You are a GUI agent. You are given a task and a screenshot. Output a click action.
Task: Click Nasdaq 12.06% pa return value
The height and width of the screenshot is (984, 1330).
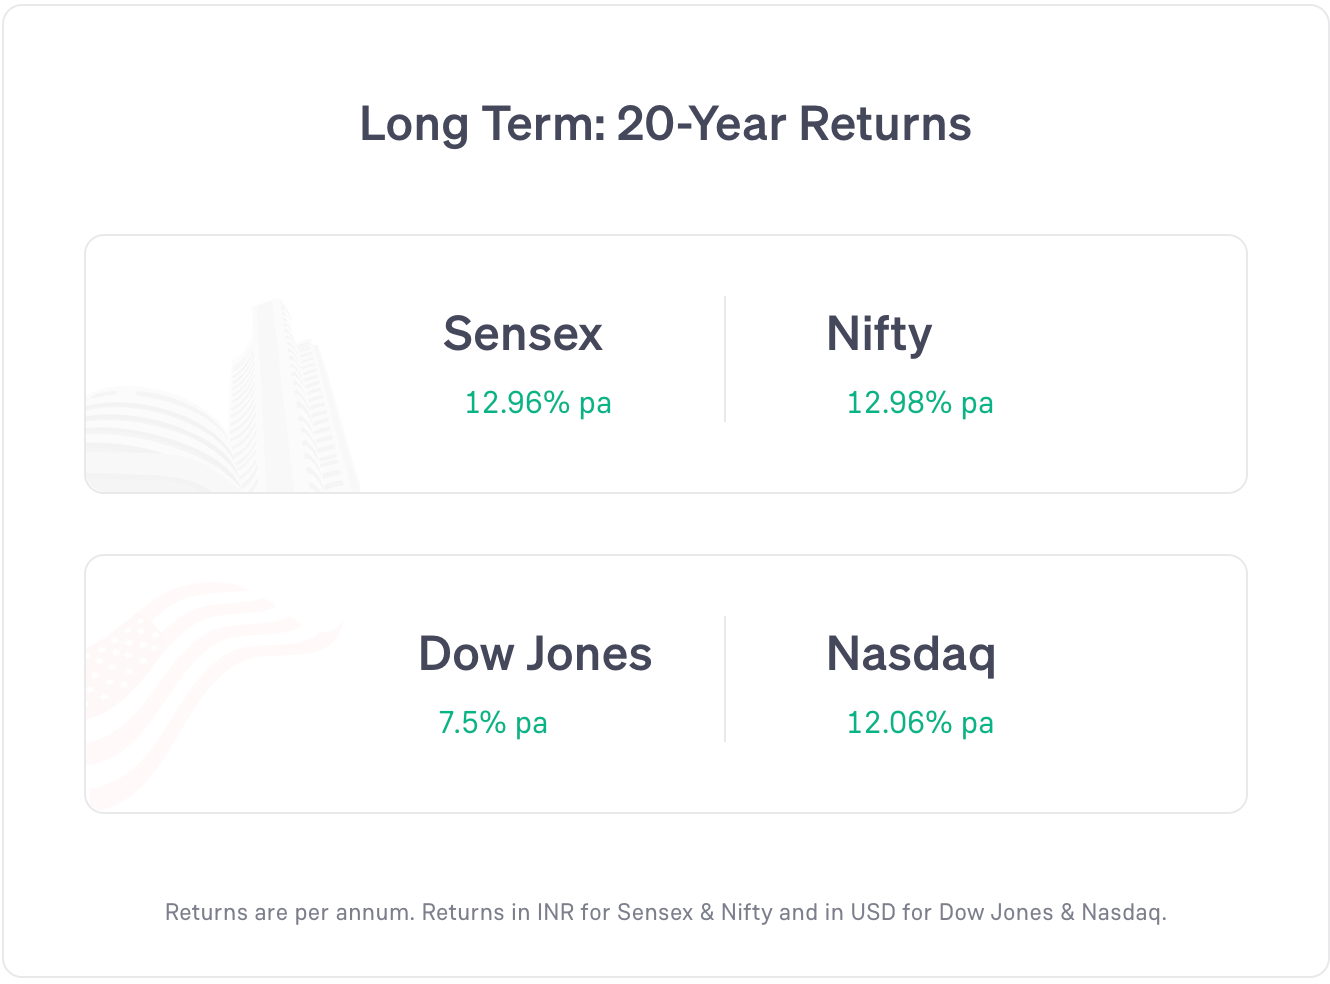pos(920,723)
